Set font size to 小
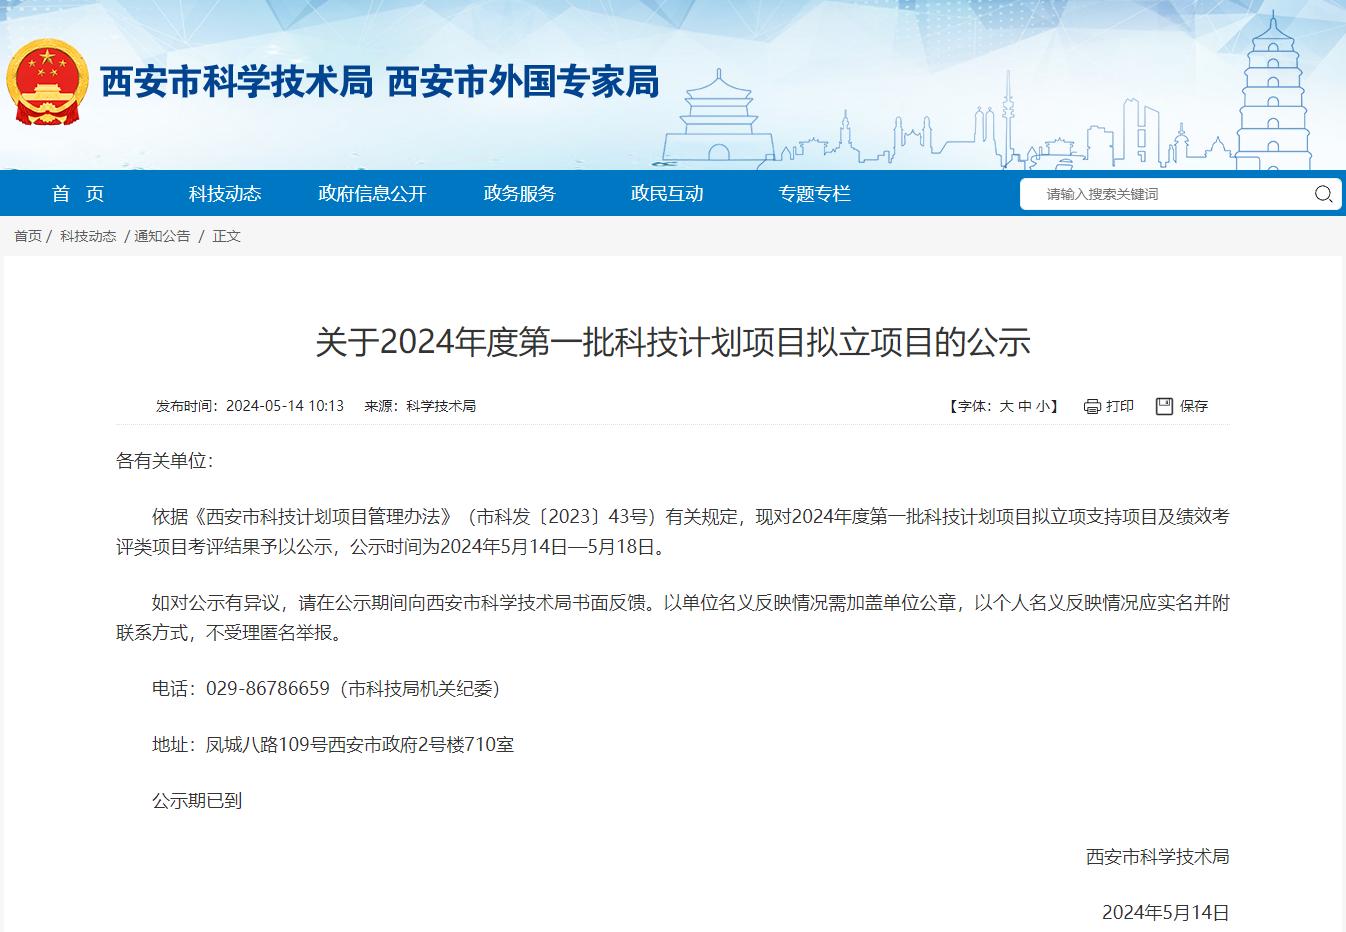The width and height of the screenshot is (1346, 932). click(1043, 406)
